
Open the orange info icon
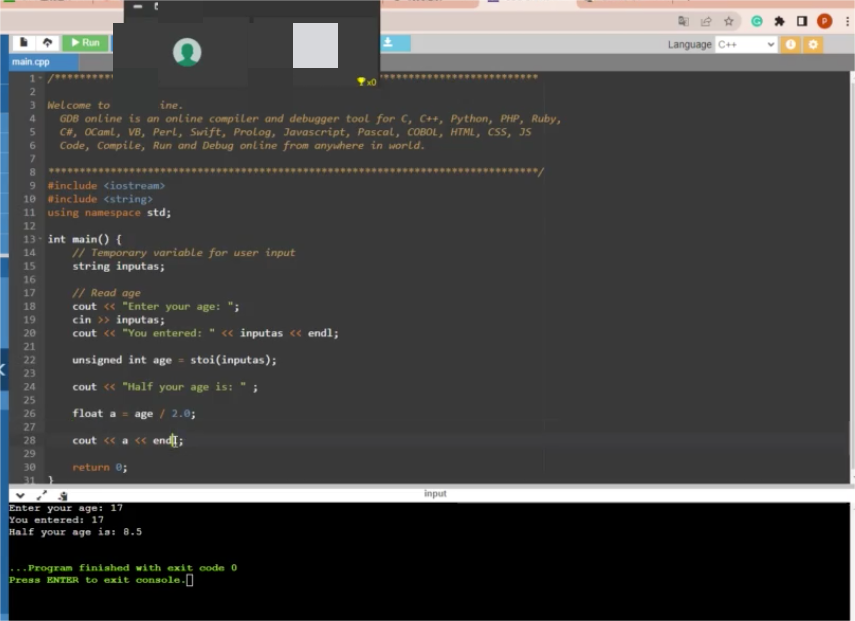point(791,44)
